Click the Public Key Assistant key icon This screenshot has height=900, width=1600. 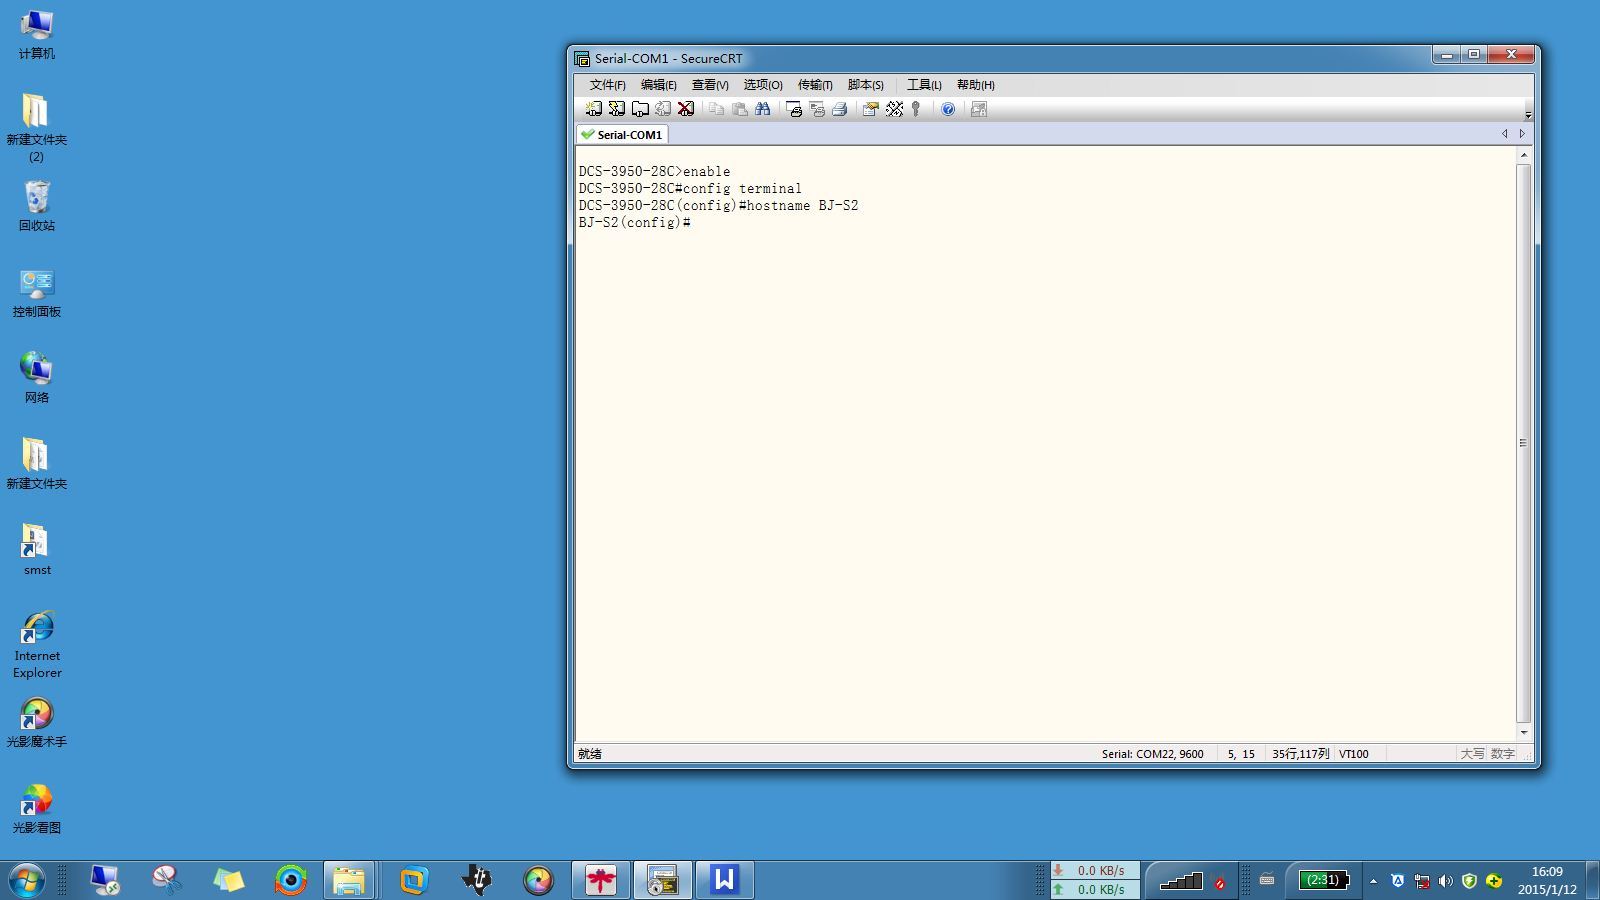[916, 109]
